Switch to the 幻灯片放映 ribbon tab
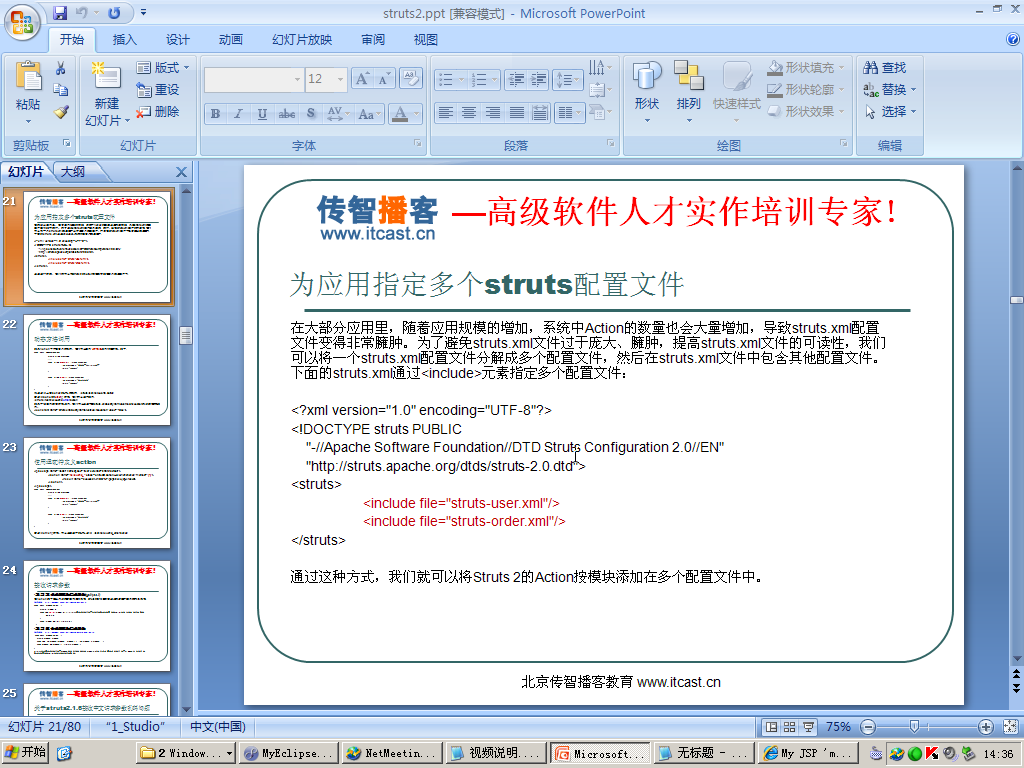 (x=302, y=40)
